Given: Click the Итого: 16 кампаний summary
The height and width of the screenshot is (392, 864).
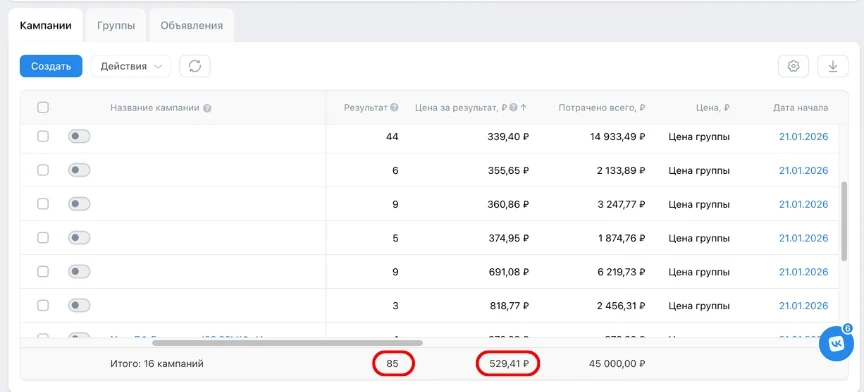Looking at the screenshot, I should point(156,364).
